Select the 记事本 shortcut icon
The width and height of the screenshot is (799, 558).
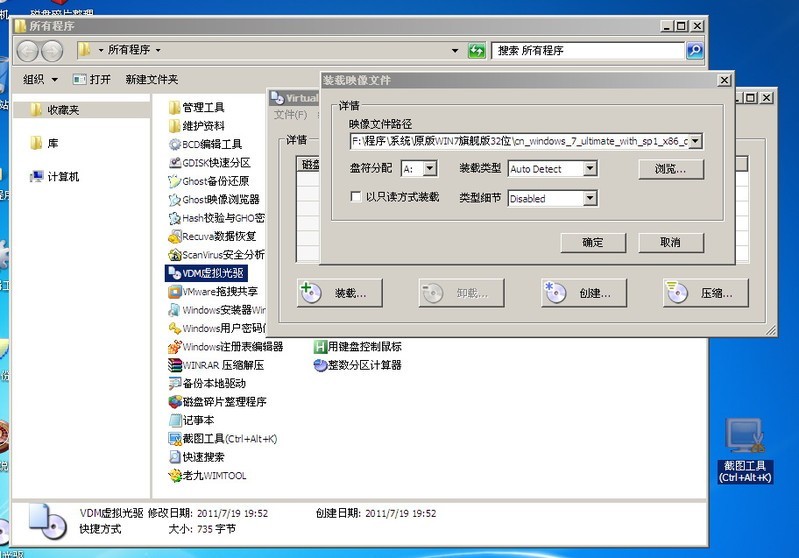pyautogui.click(x=175, y=420)
